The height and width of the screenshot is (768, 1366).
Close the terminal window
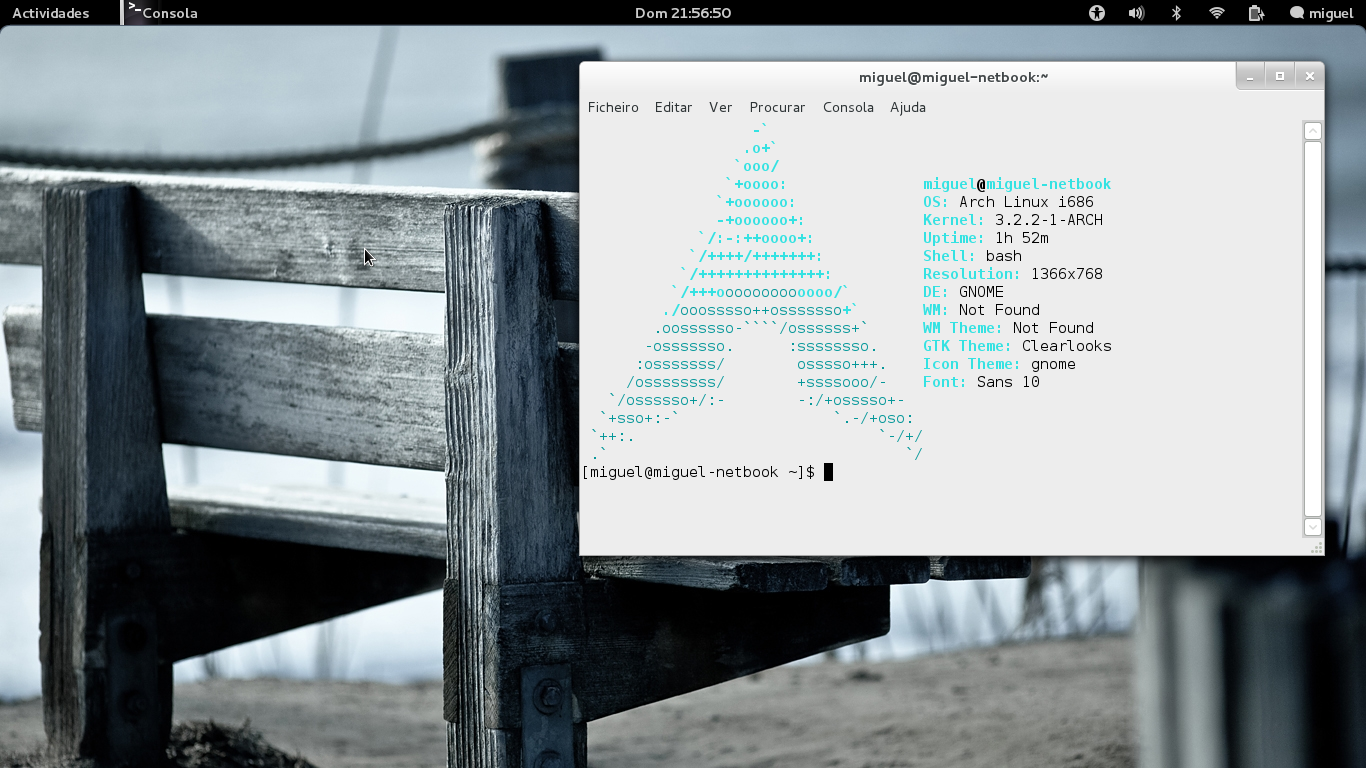point(1309,76)
